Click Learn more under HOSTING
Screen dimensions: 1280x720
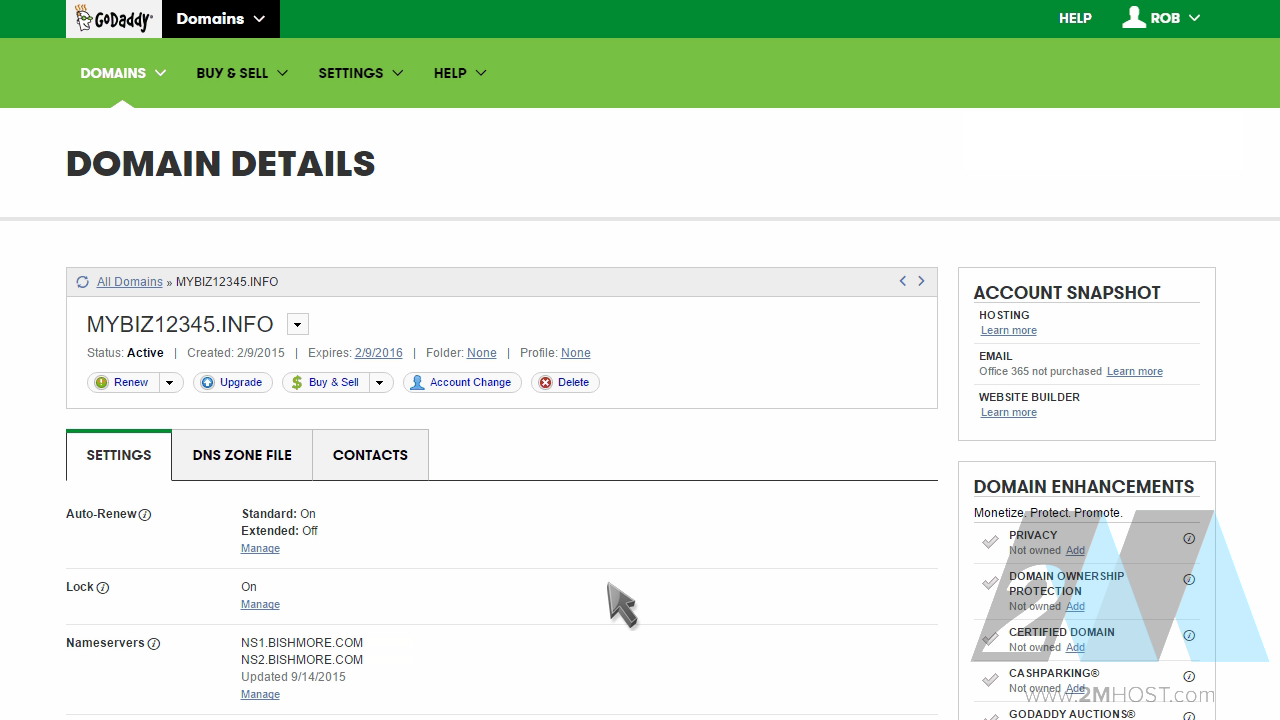(x=1009, y=330)
